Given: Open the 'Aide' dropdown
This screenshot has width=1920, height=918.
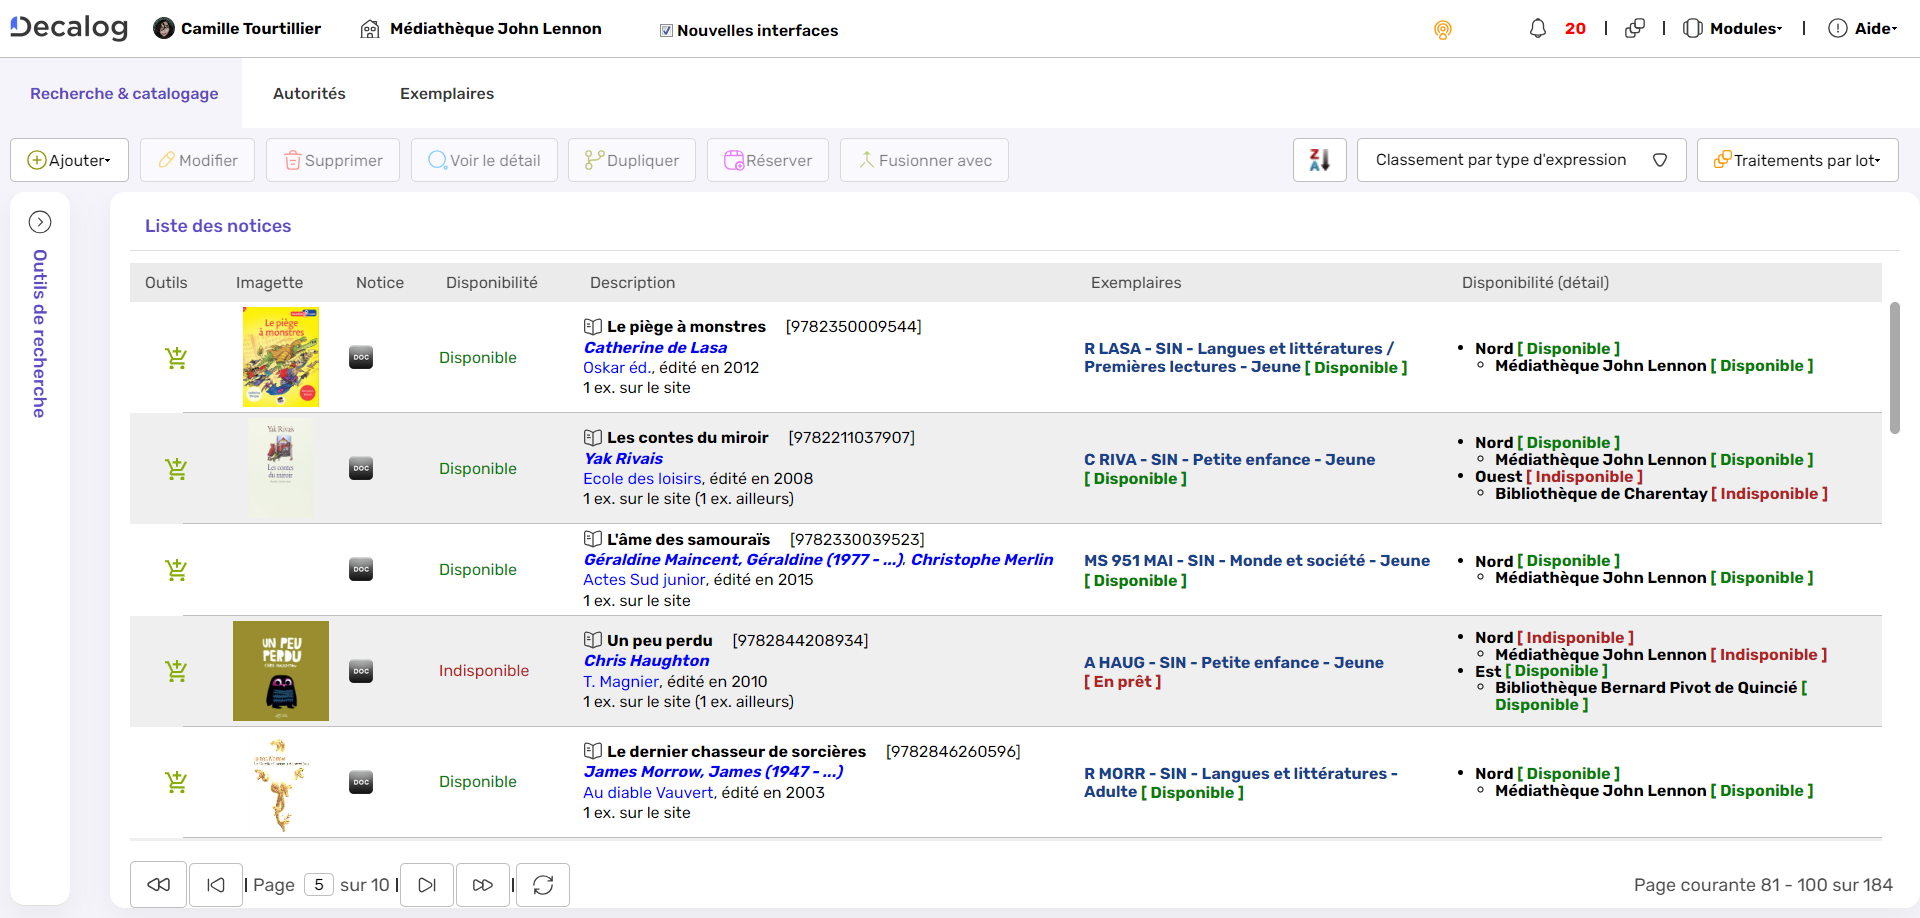Looking at the screenshot, I should tap(1866, 28).
